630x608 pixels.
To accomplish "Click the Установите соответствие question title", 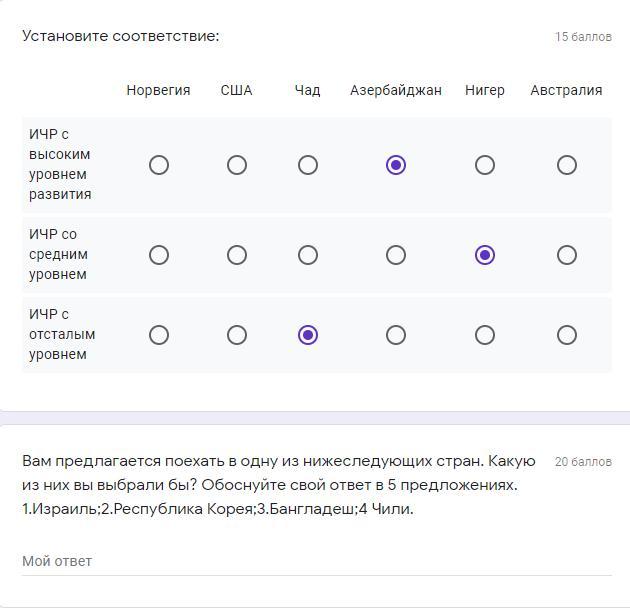I will point(120,36).
